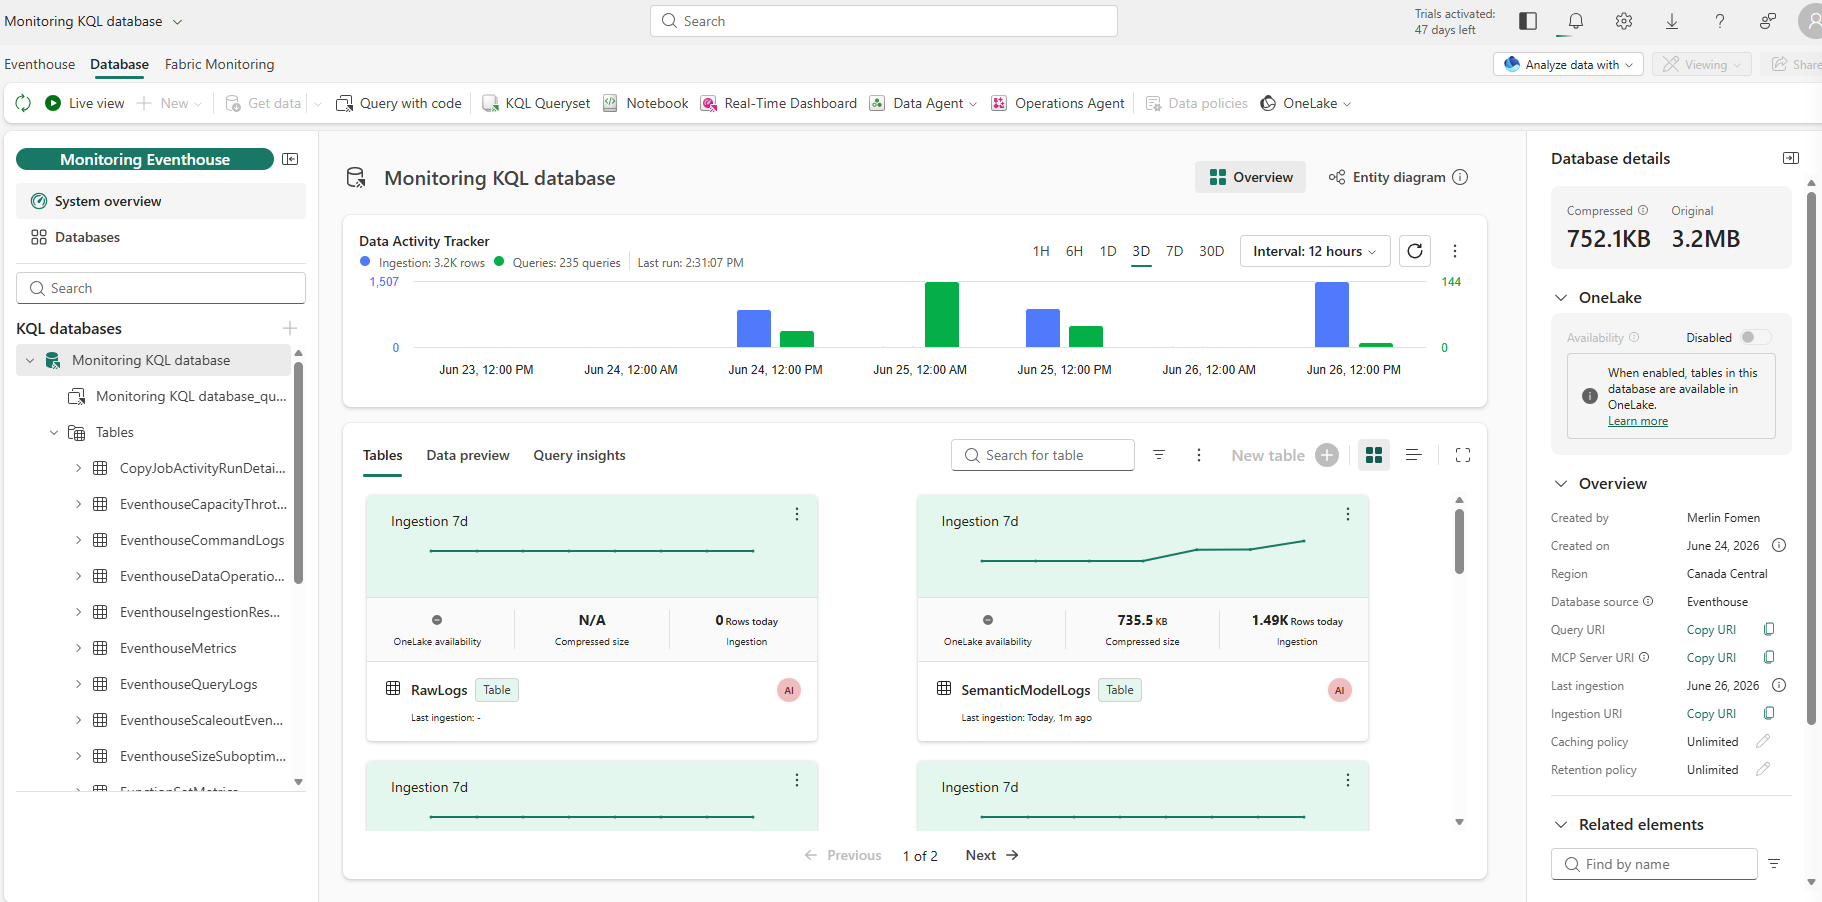
Task: Refresh the Data Activity Tracker
Action: point(1415,251)
